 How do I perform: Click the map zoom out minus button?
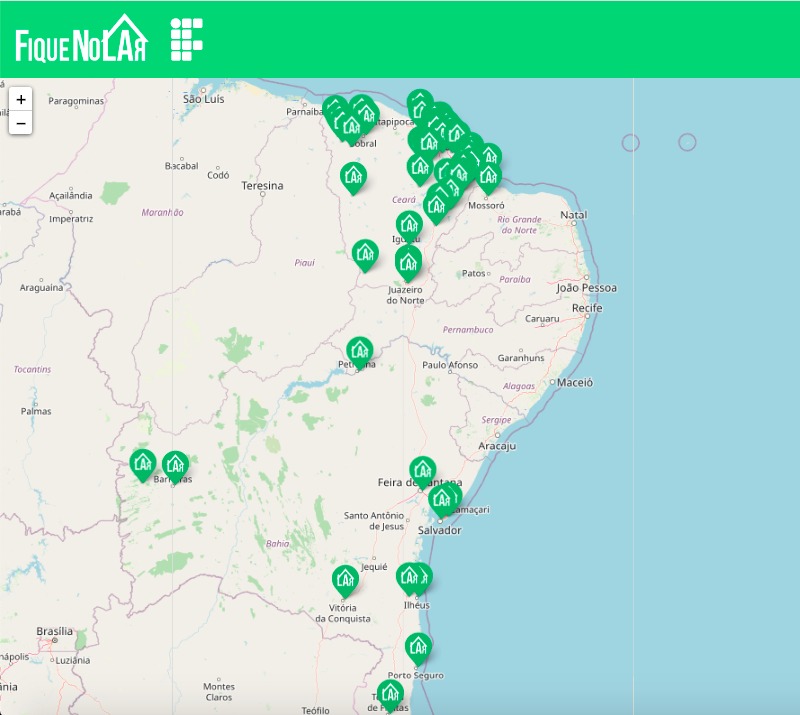[21, 123]
